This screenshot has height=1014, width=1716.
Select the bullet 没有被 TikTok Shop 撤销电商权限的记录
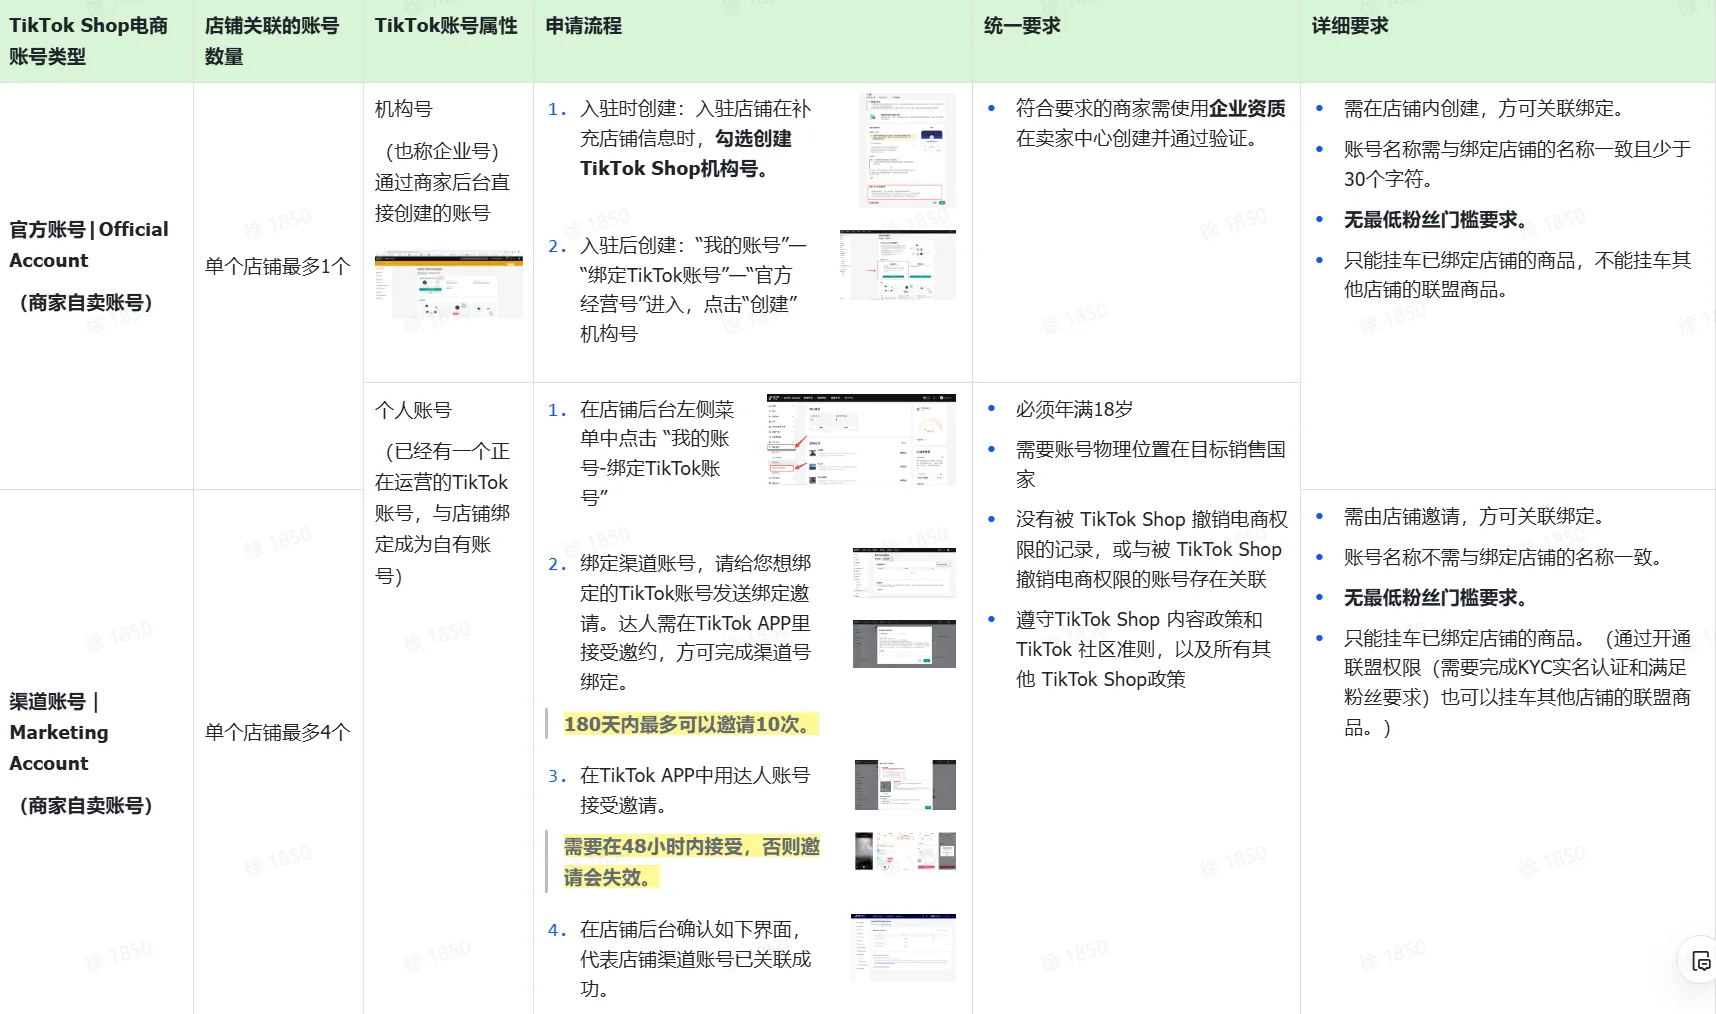[1152, 549]
